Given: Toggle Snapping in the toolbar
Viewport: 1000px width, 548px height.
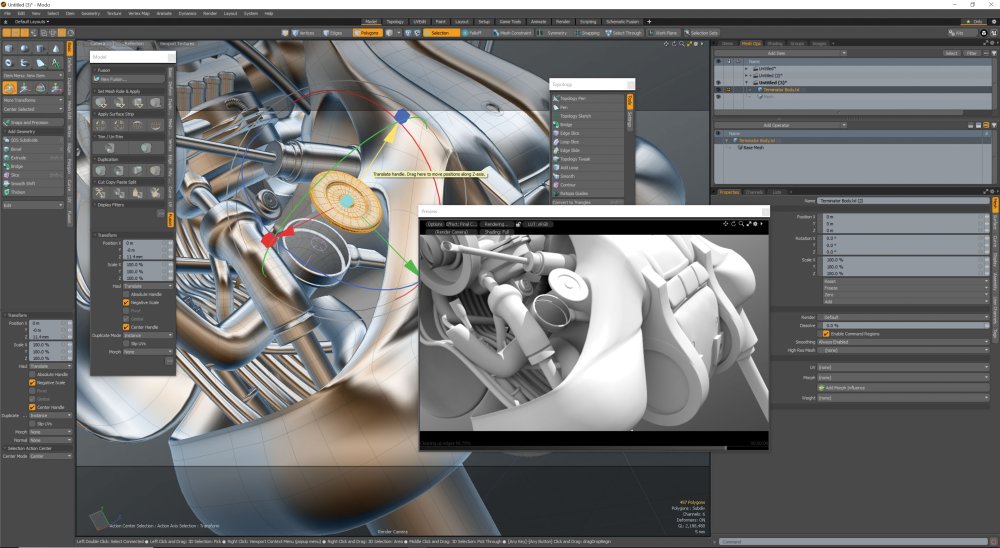Looking at the screenshot, I should pyautogui.click(x=587, y=33).
